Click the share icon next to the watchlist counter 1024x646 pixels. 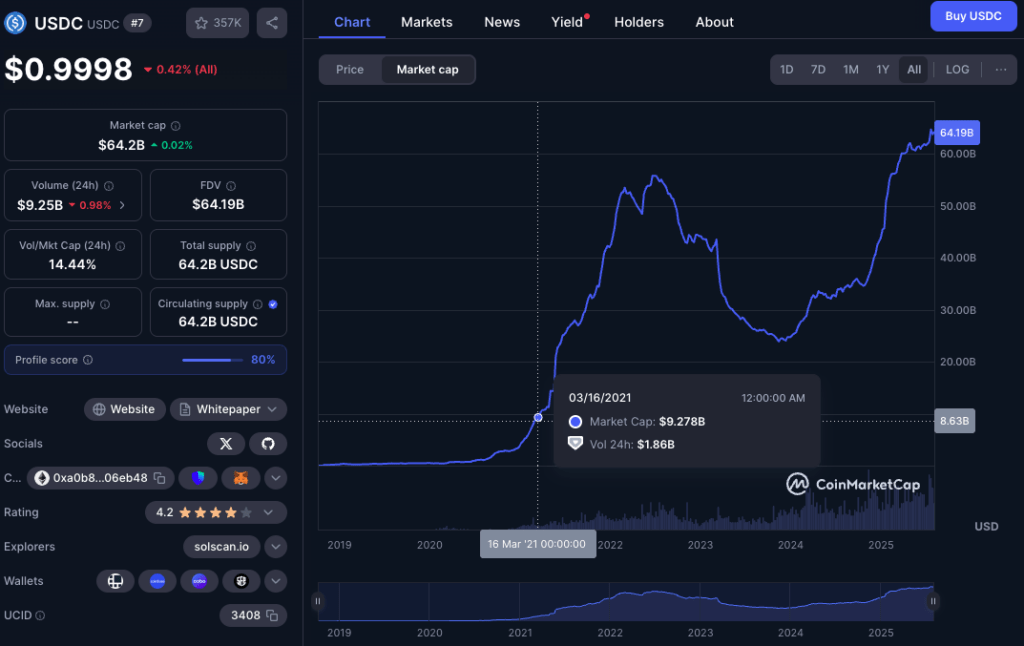click(x=271, y=22)
